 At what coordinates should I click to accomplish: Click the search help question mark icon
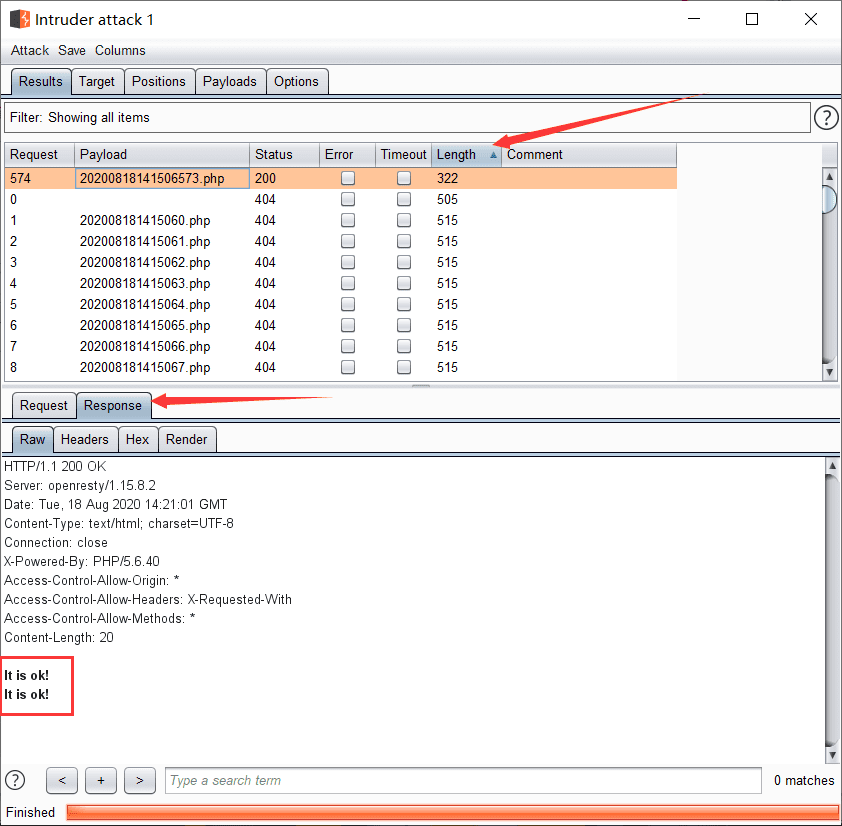coord(15,780)
